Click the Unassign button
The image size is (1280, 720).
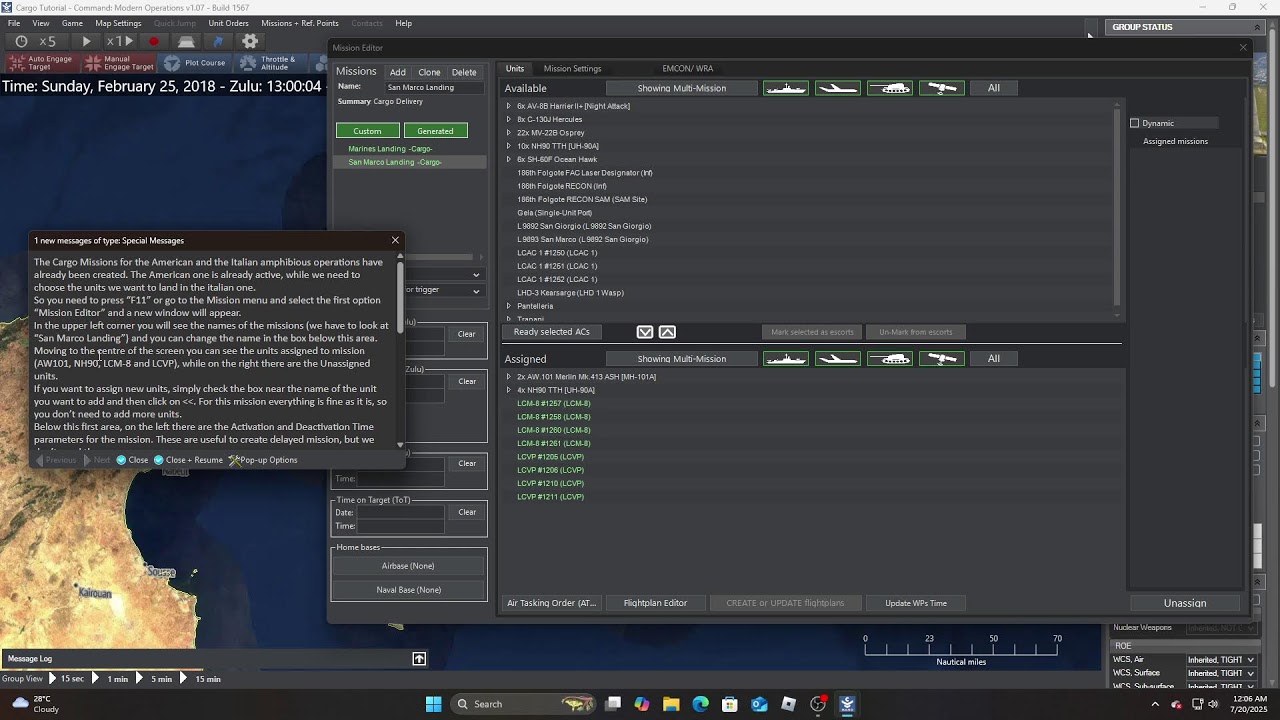tap(1185, 603)
